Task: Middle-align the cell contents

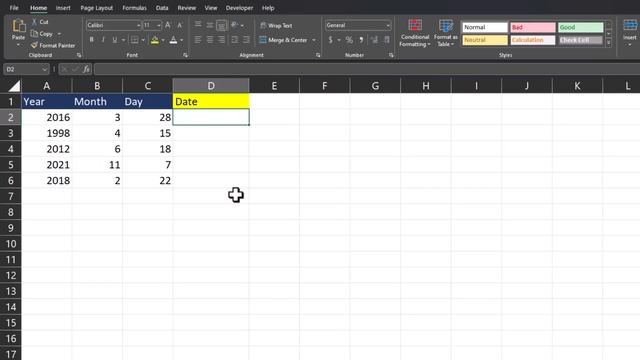Action: [210, 25]
